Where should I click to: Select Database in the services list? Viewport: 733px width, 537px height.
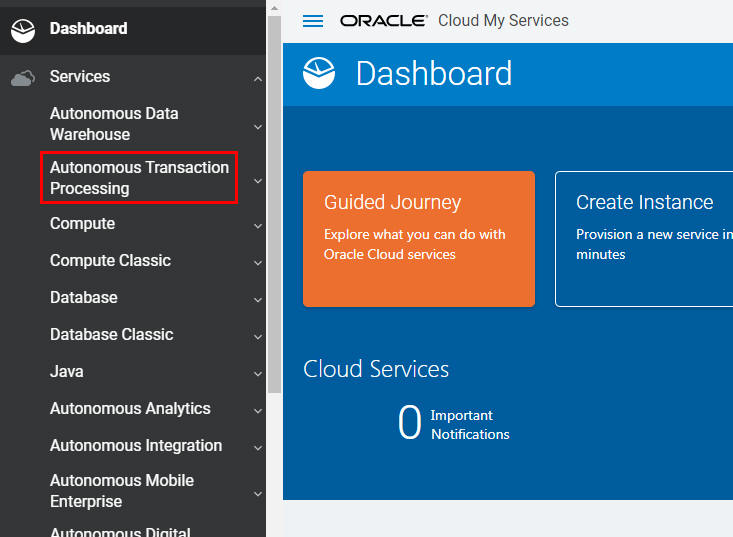(x=84, y=298)
